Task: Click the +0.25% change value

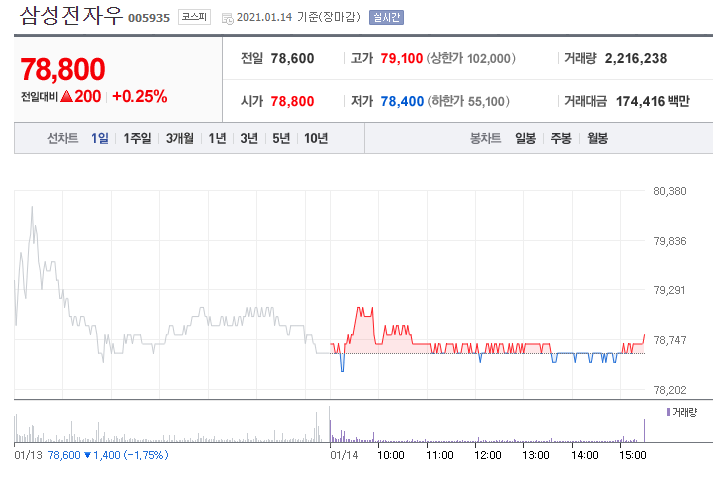Action: [x=140, y=96]
